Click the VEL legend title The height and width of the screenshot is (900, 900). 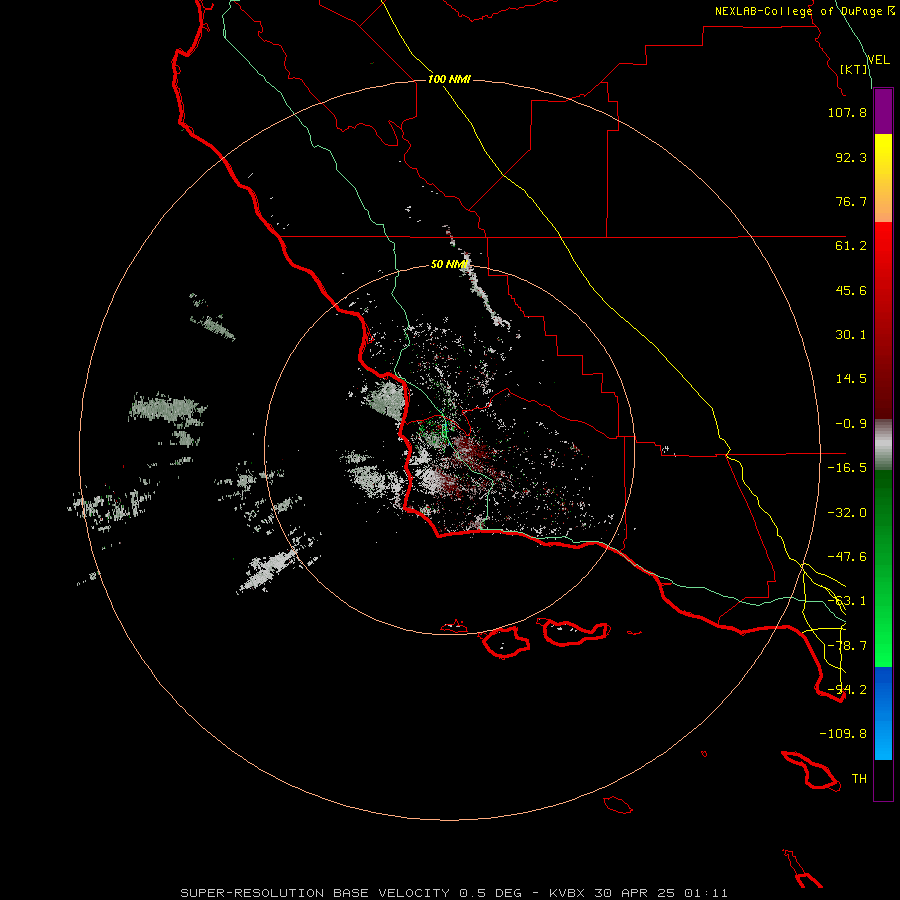879,60
